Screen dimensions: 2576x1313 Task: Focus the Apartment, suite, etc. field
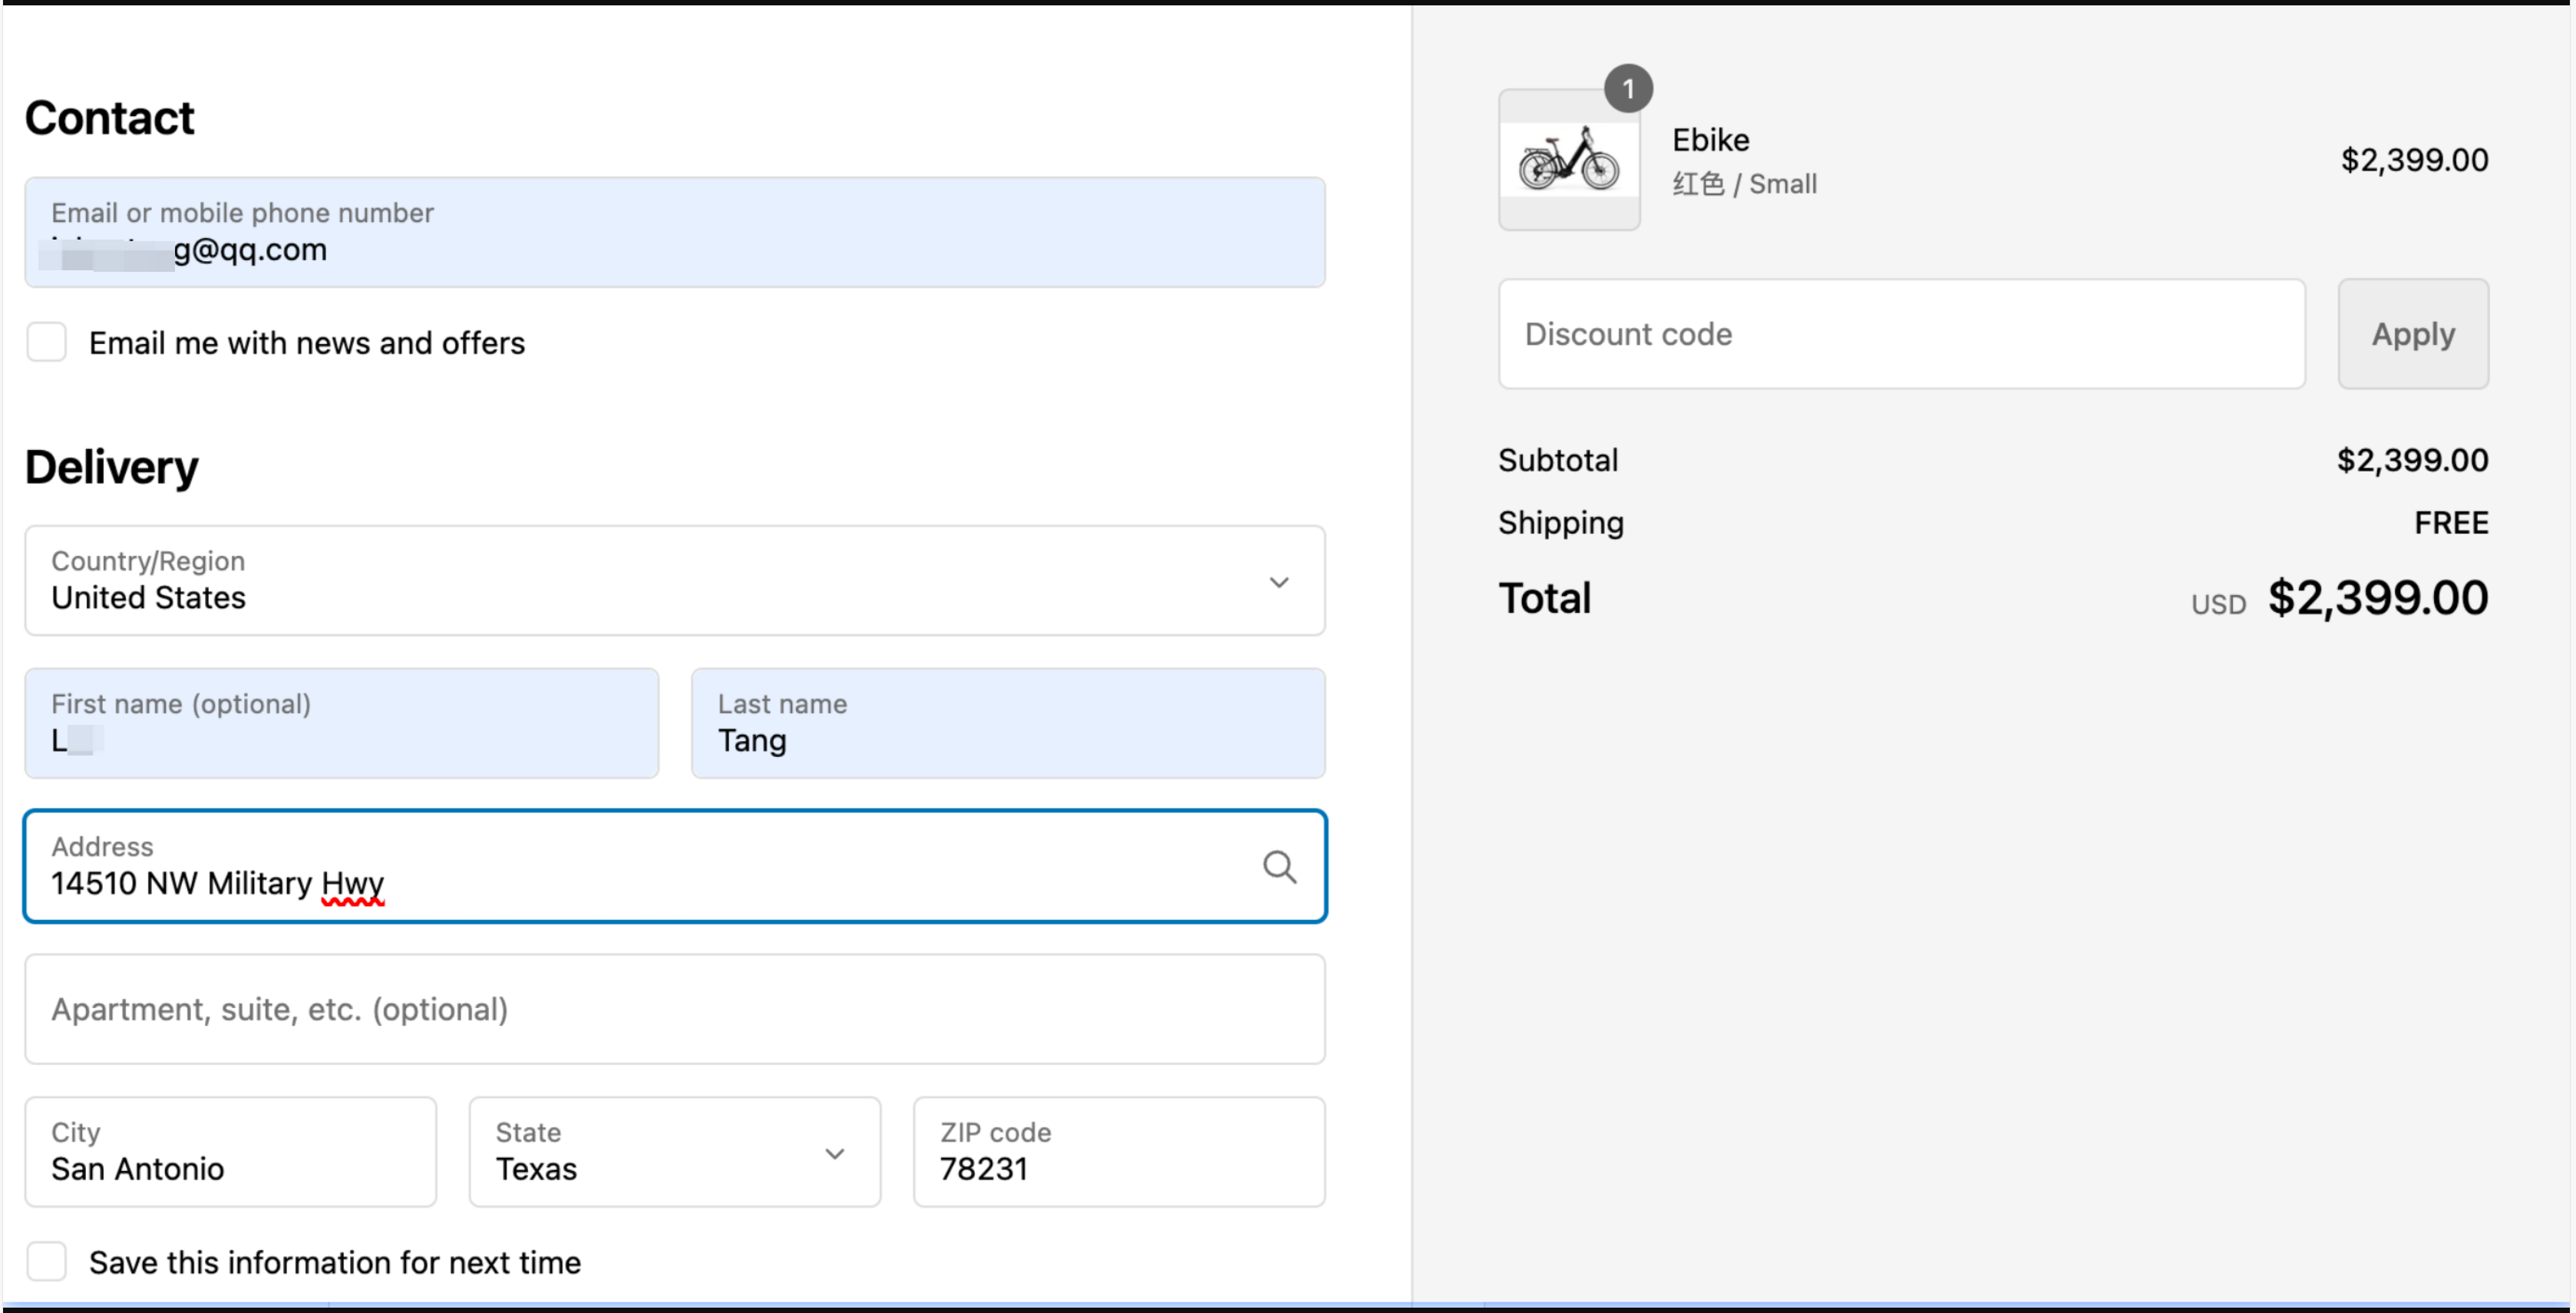click(x=674, y=1010)
